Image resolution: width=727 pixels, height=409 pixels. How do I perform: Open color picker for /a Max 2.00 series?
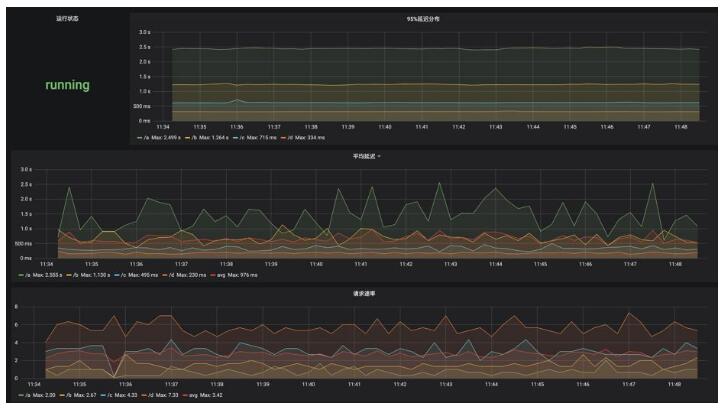coord(22,395)
